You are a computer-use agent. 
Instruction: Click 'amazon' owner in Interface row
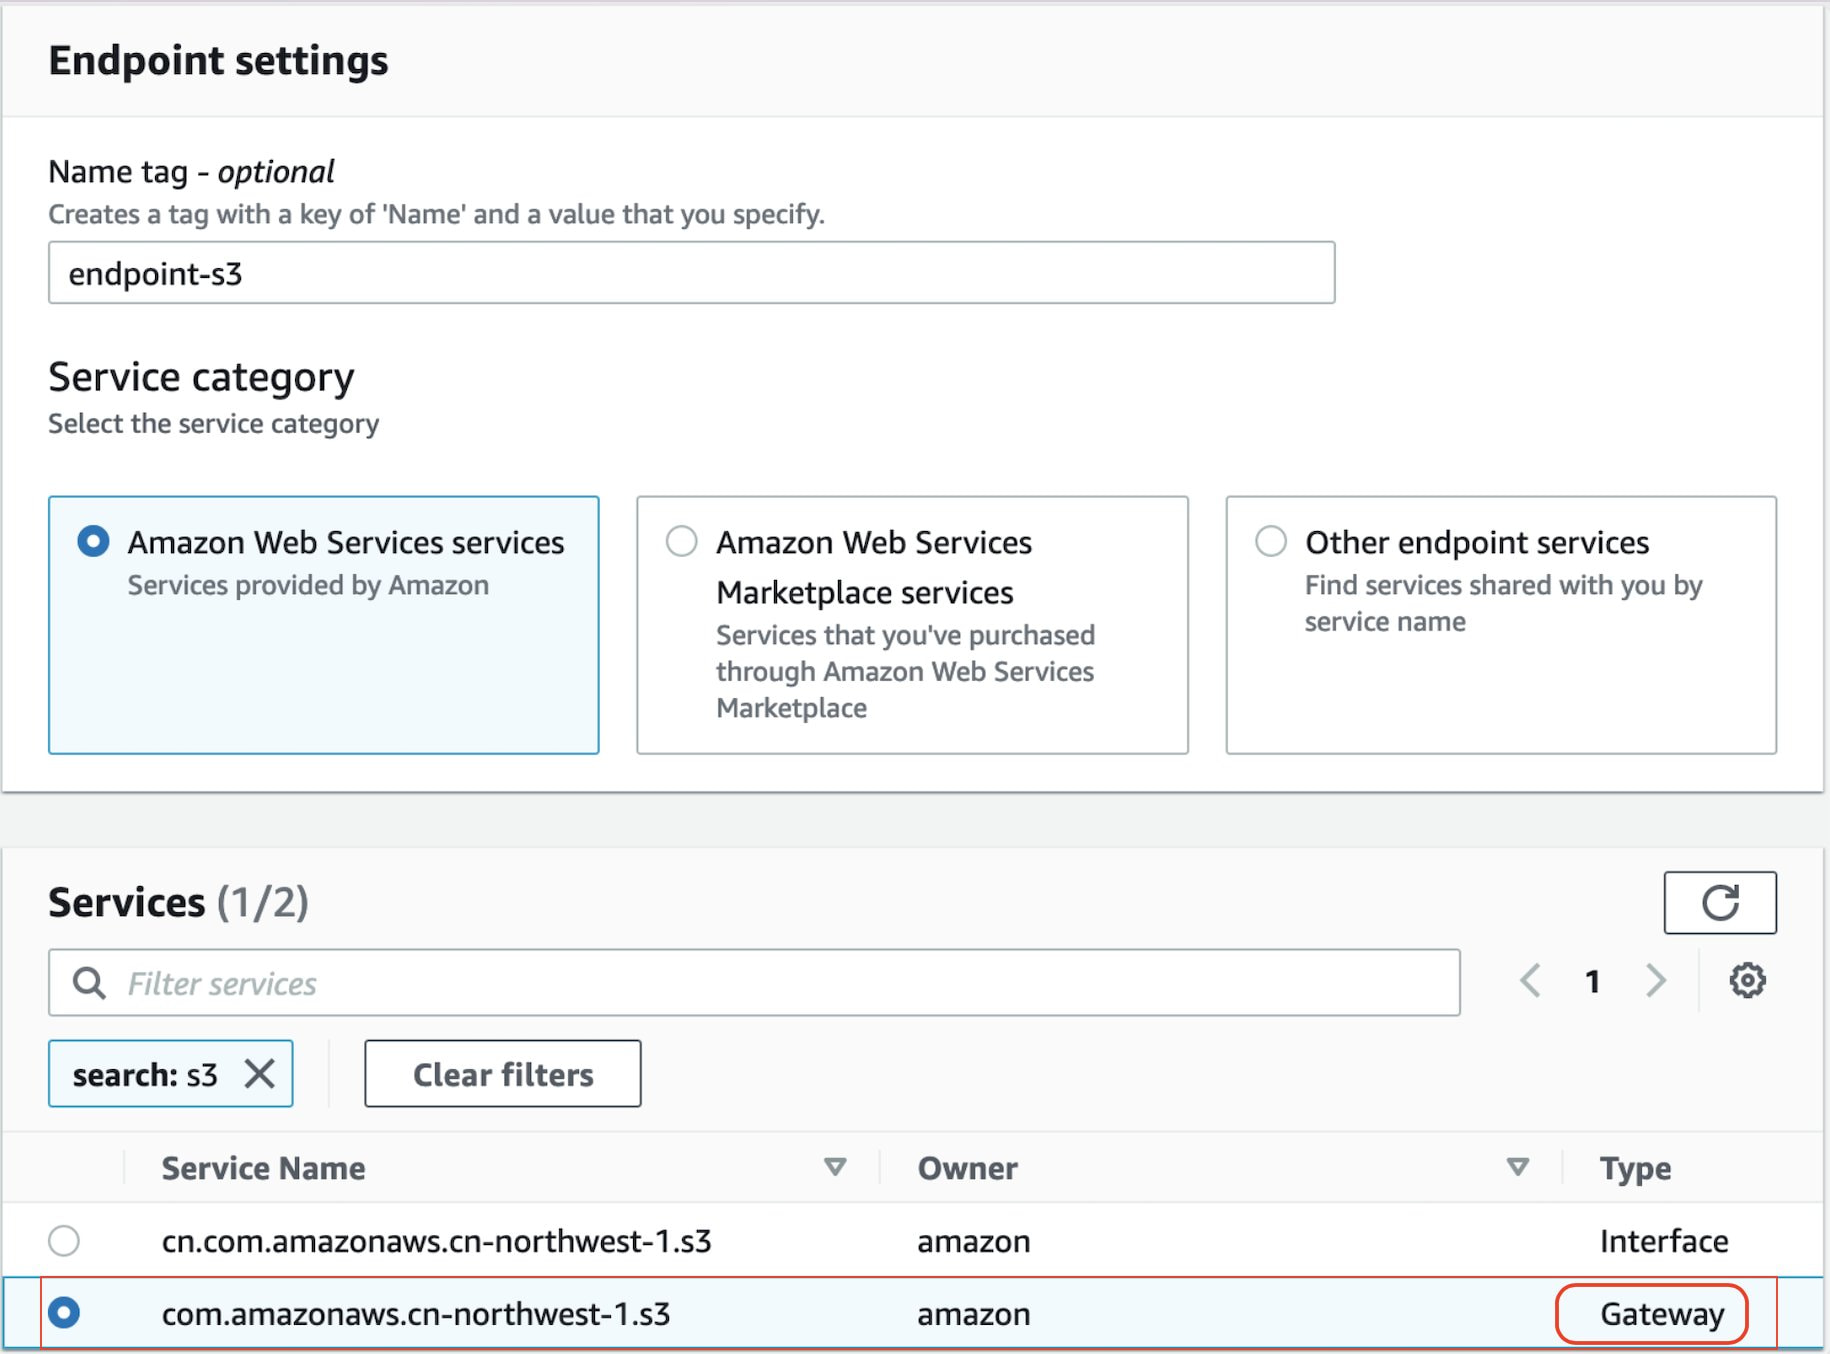coord(973,1242)
